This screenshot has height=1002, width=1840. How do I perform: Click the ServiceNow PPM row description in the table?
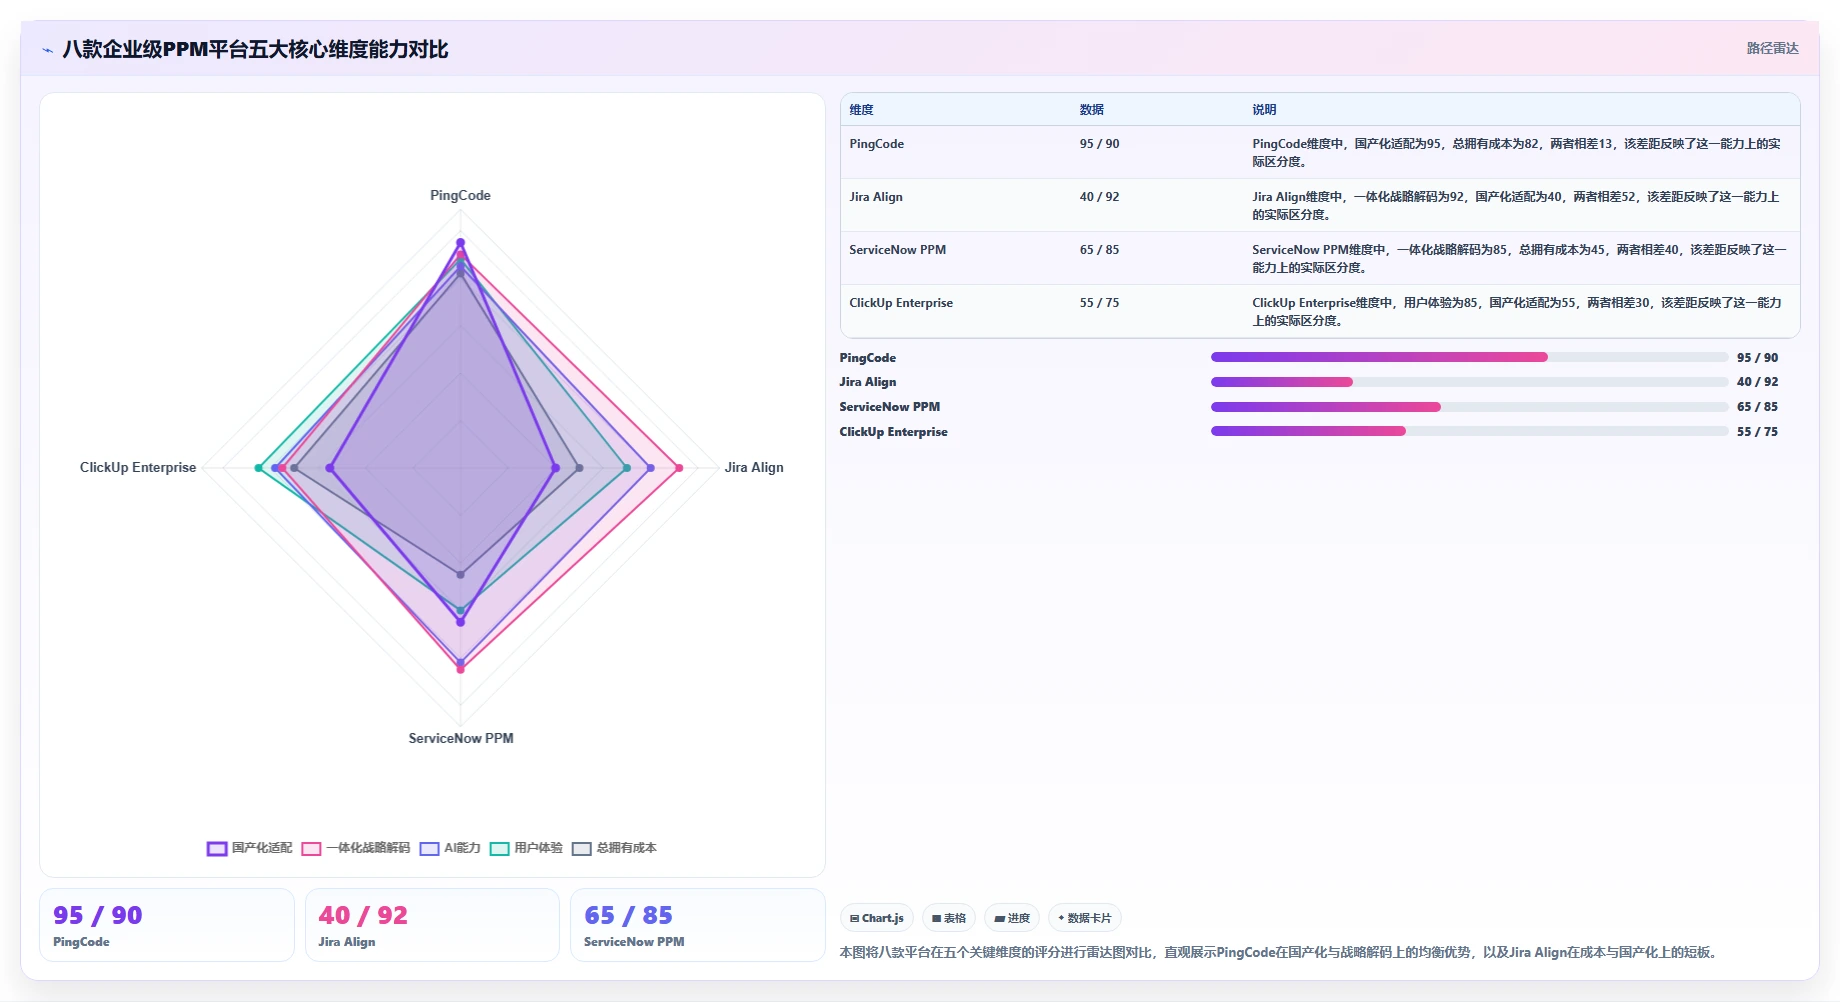(1518, 259)
